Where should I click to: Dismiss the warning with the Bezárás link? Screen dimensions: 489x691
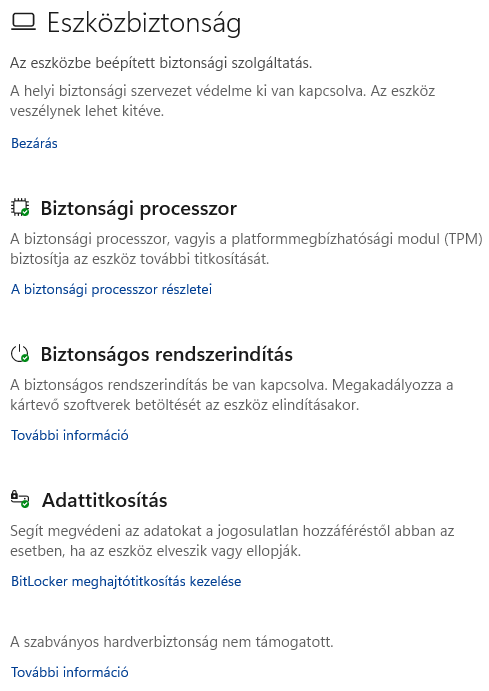tap(34, 143)
